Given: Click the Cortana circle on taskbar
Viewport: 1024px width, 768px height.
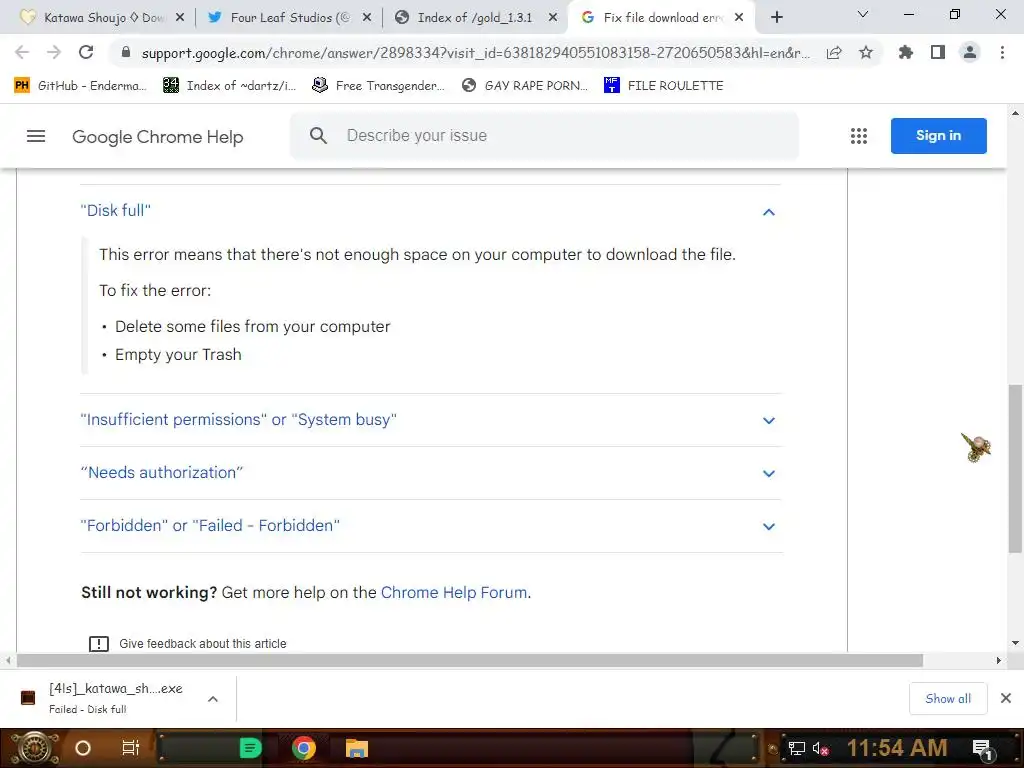Looking at the screenshot, I should tap(83, 748).
